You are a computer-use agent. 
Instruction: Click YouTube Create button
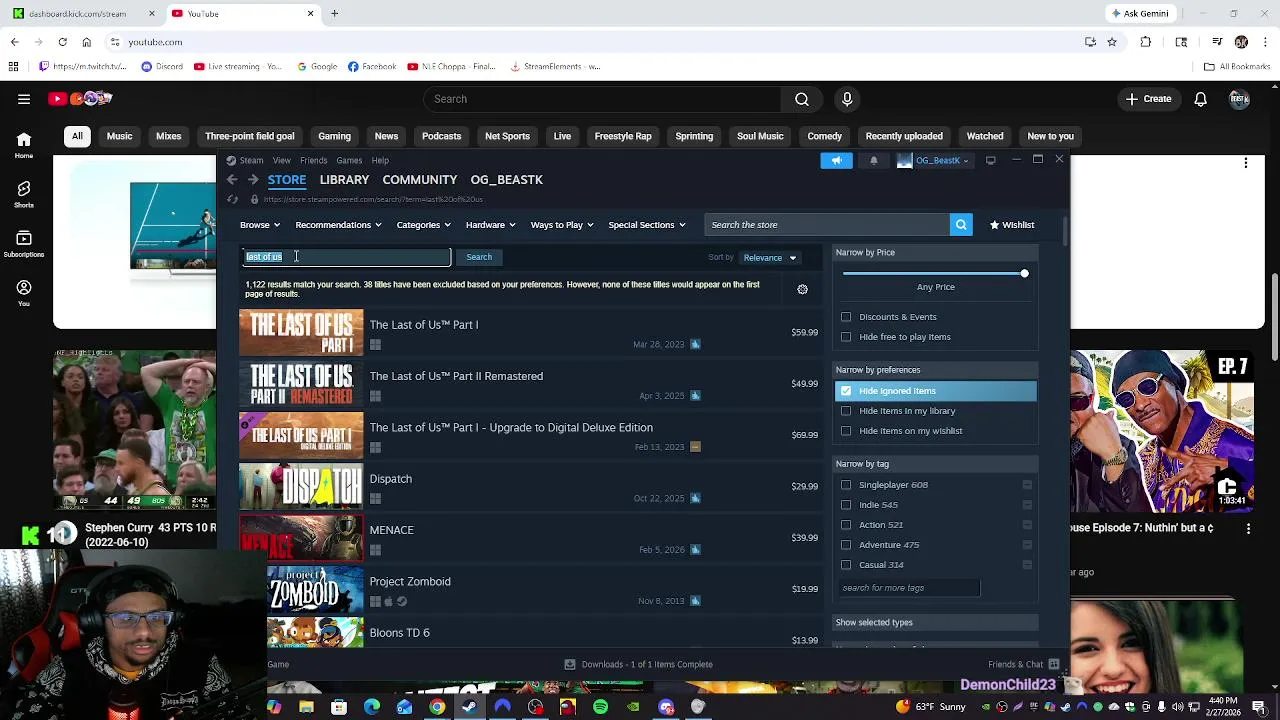point(1148,99)
